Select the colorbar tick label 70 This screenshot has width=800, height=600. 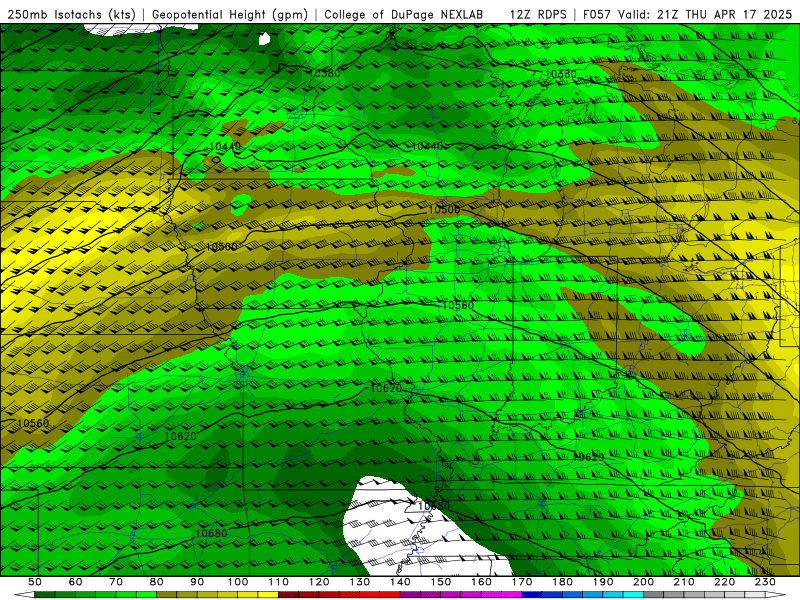[116, 582]
